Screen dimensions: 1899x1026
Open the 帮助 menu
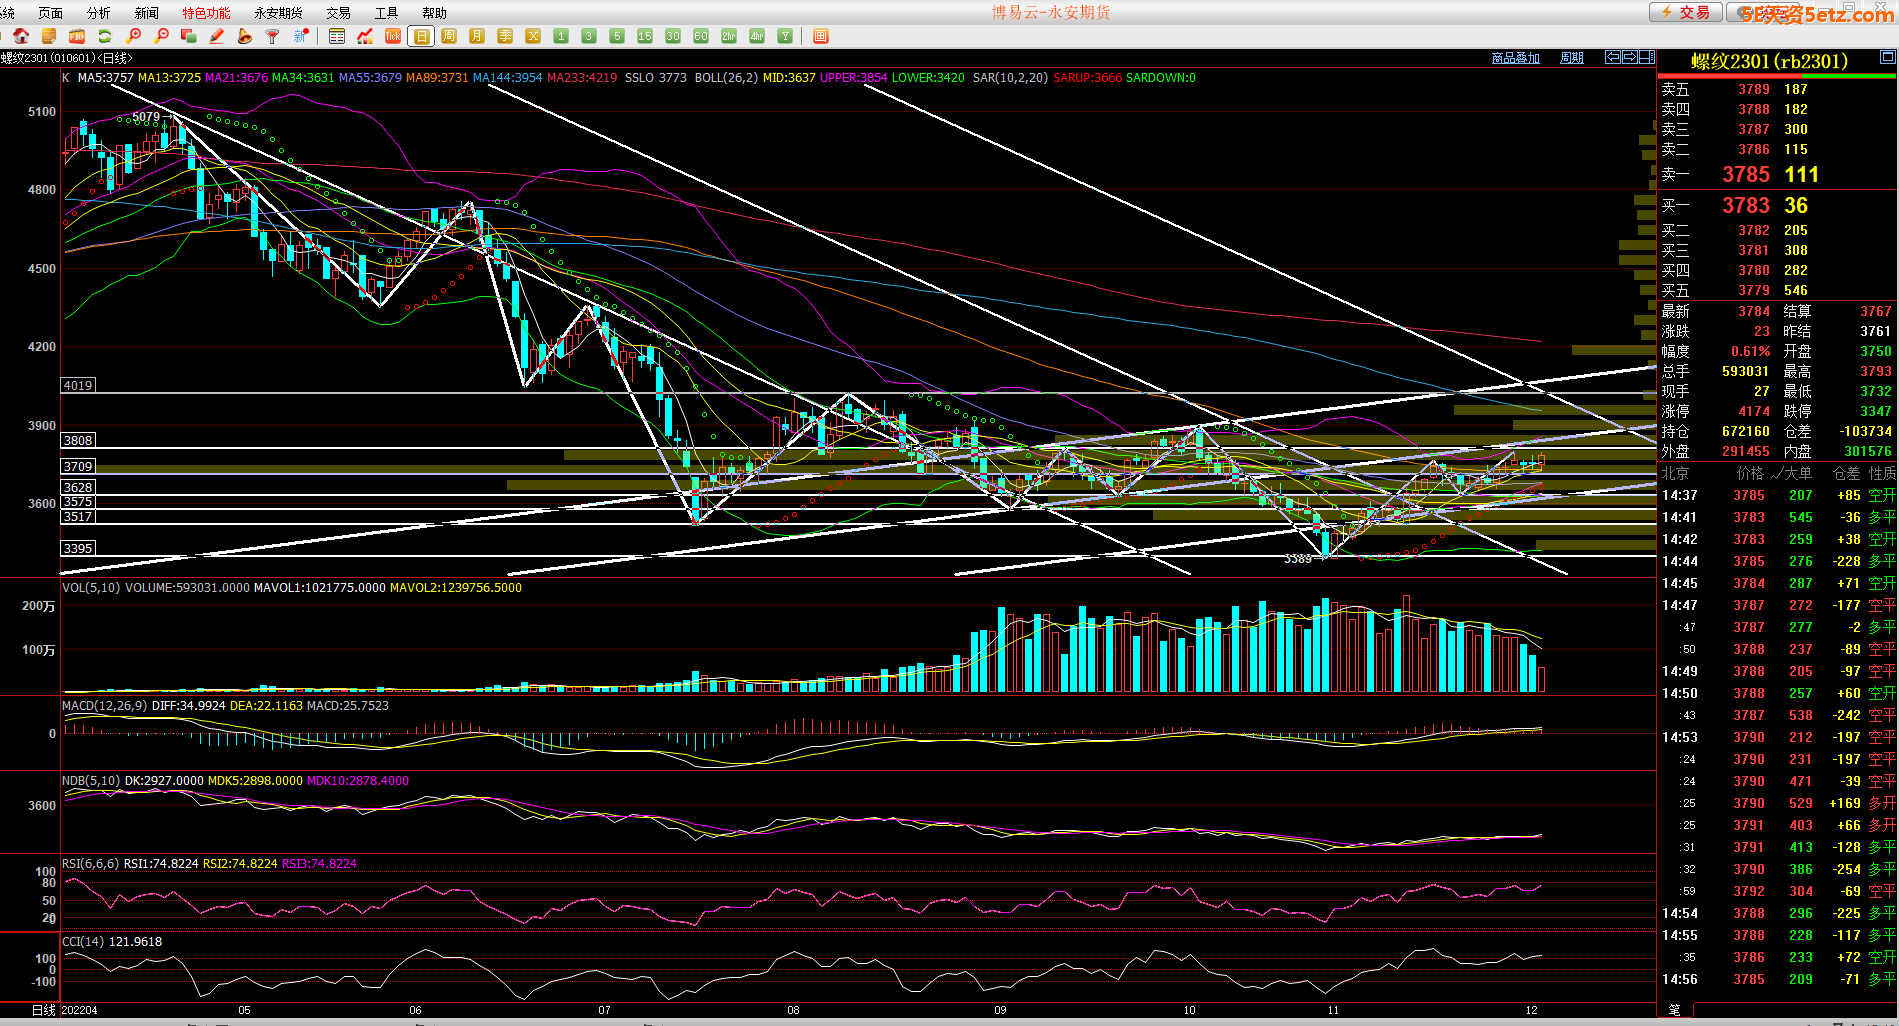click(434, 13)
